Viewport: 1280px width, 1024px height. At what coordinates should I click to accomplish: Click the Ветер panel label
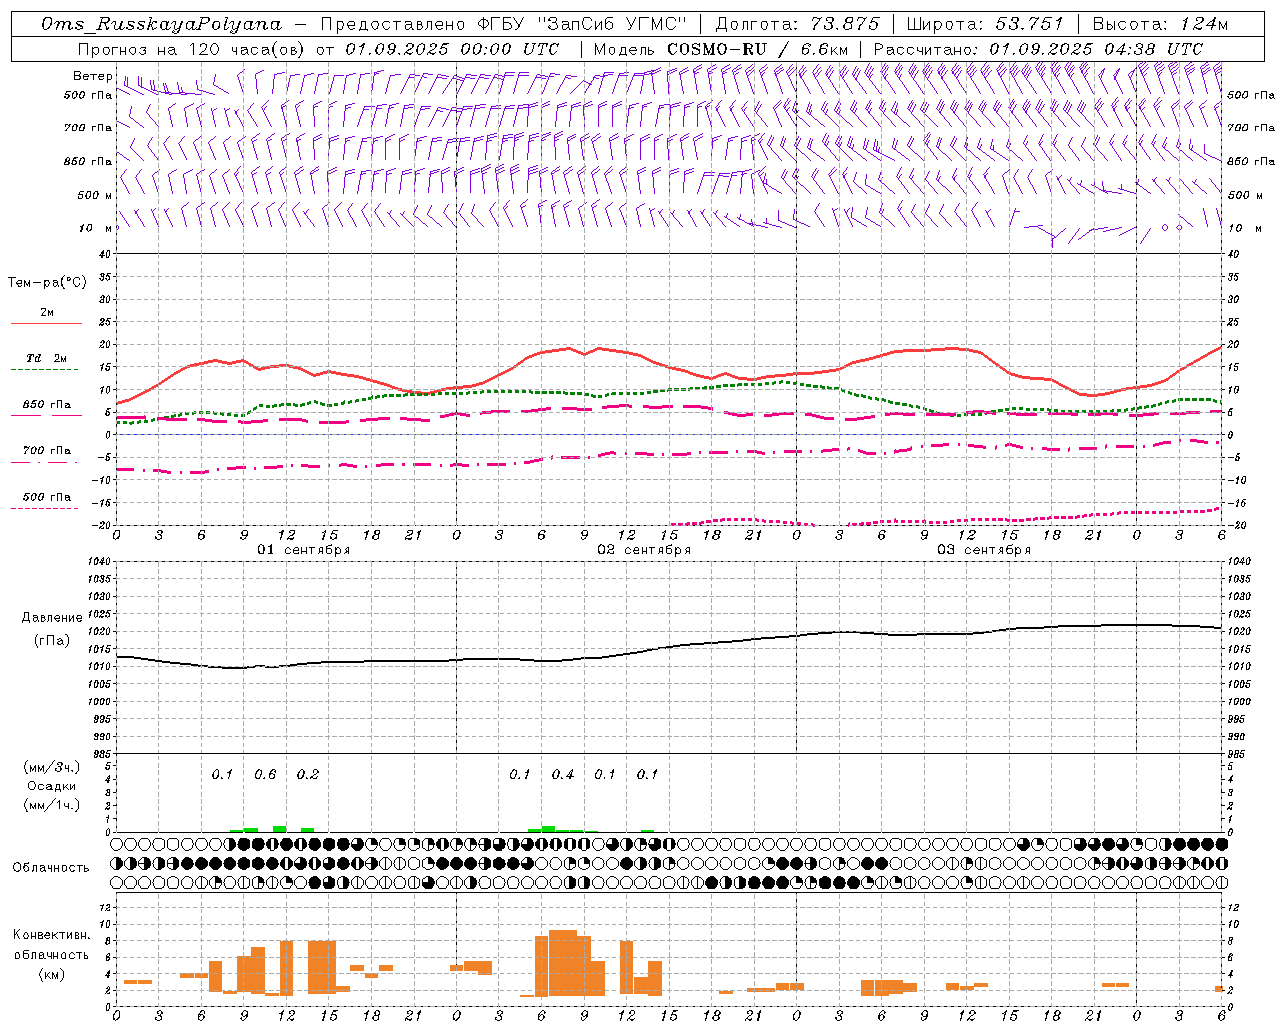pos(92,76)
